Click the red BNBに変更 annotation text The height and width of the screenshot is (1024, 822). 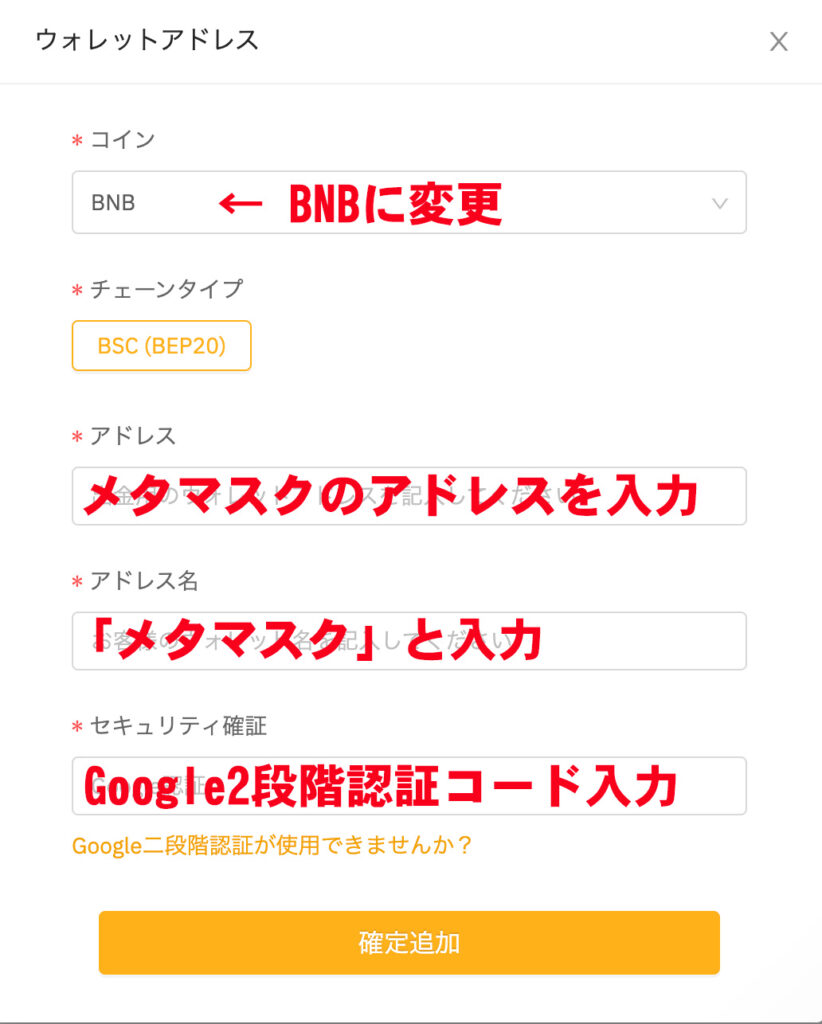(x=395, y=204)
